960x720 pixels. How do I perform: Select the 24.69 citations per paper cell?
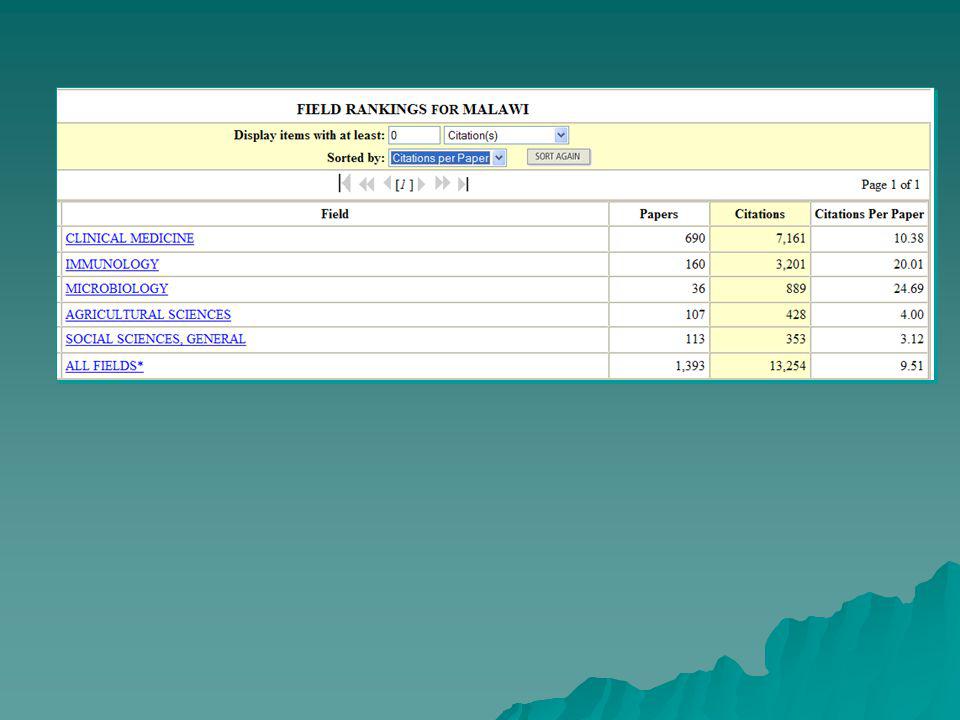click(869, 289)
